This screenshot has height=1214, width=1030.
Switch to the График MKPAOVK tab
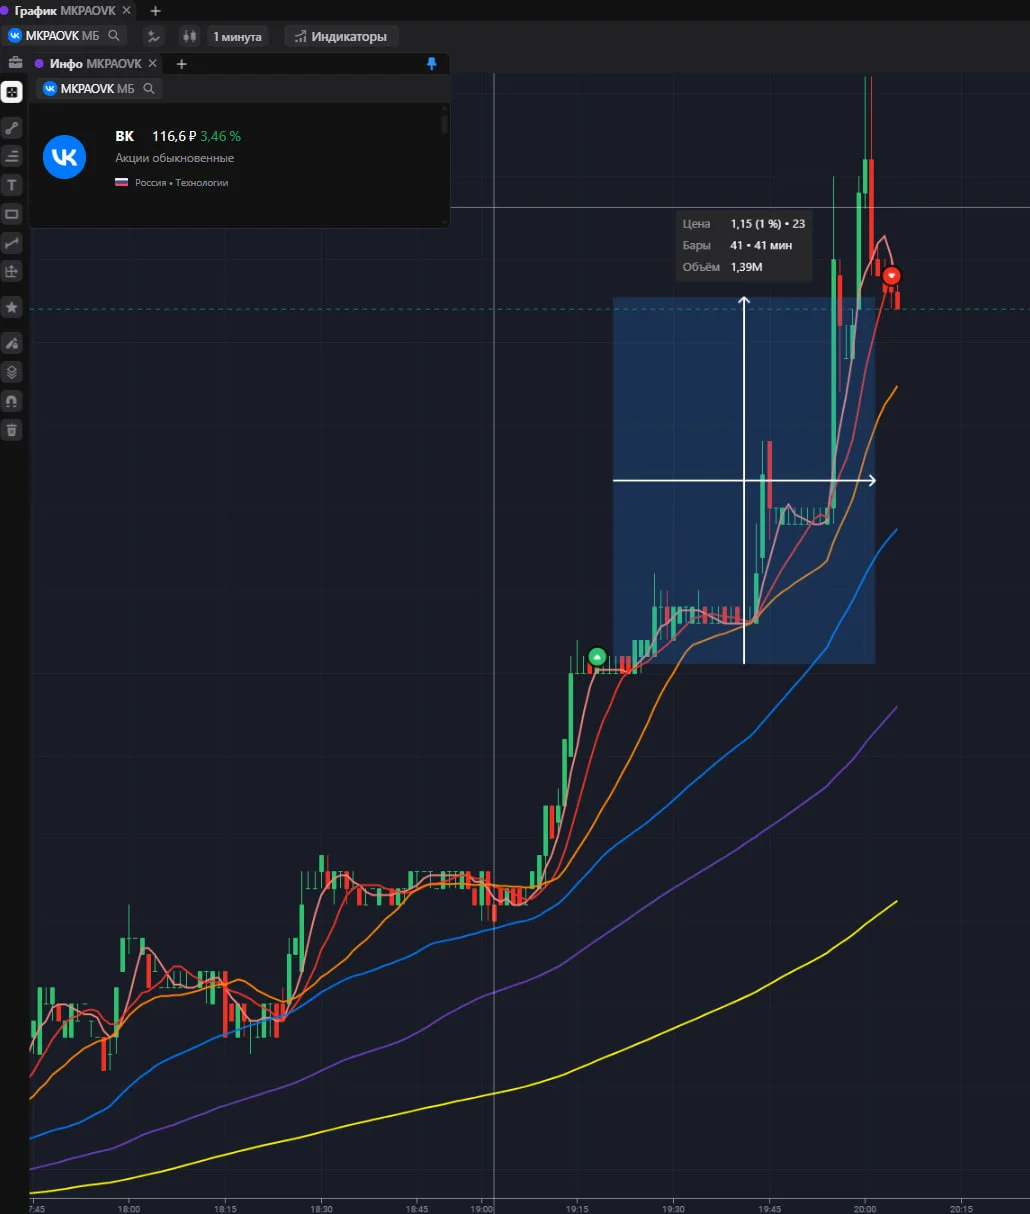click(64, 10)
